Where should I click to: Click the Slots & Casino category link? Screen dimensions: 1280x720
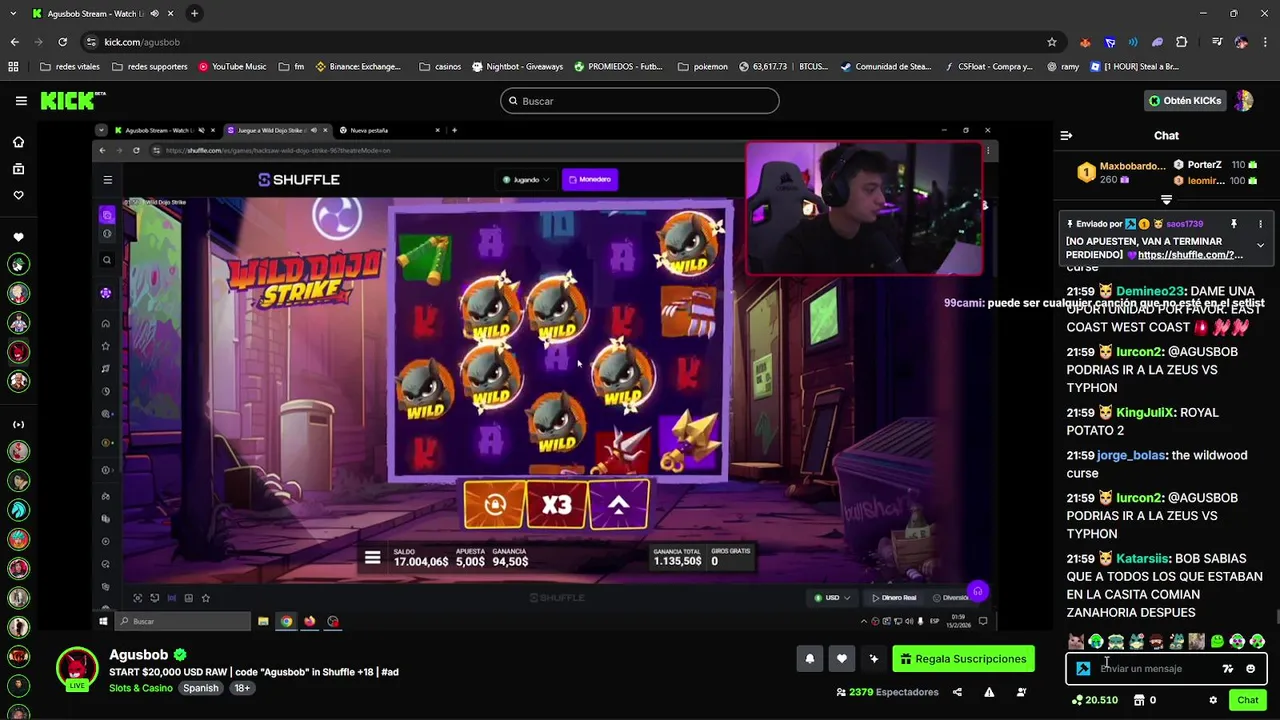(x=141, y=688)
